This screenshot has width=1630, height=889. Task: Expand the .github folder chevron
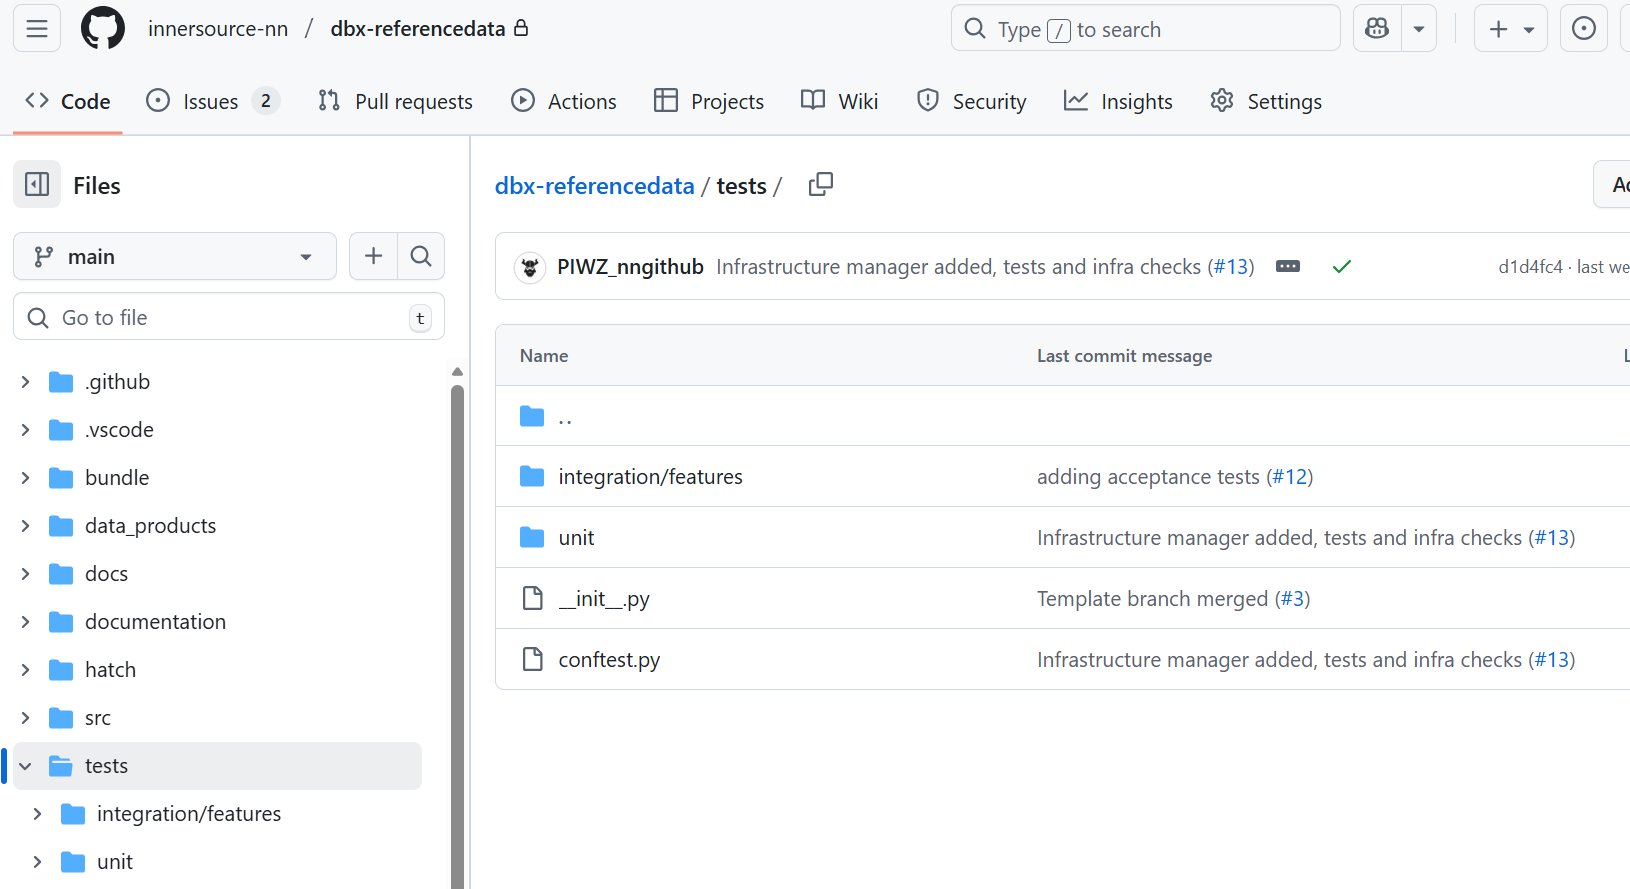point(25,382)
